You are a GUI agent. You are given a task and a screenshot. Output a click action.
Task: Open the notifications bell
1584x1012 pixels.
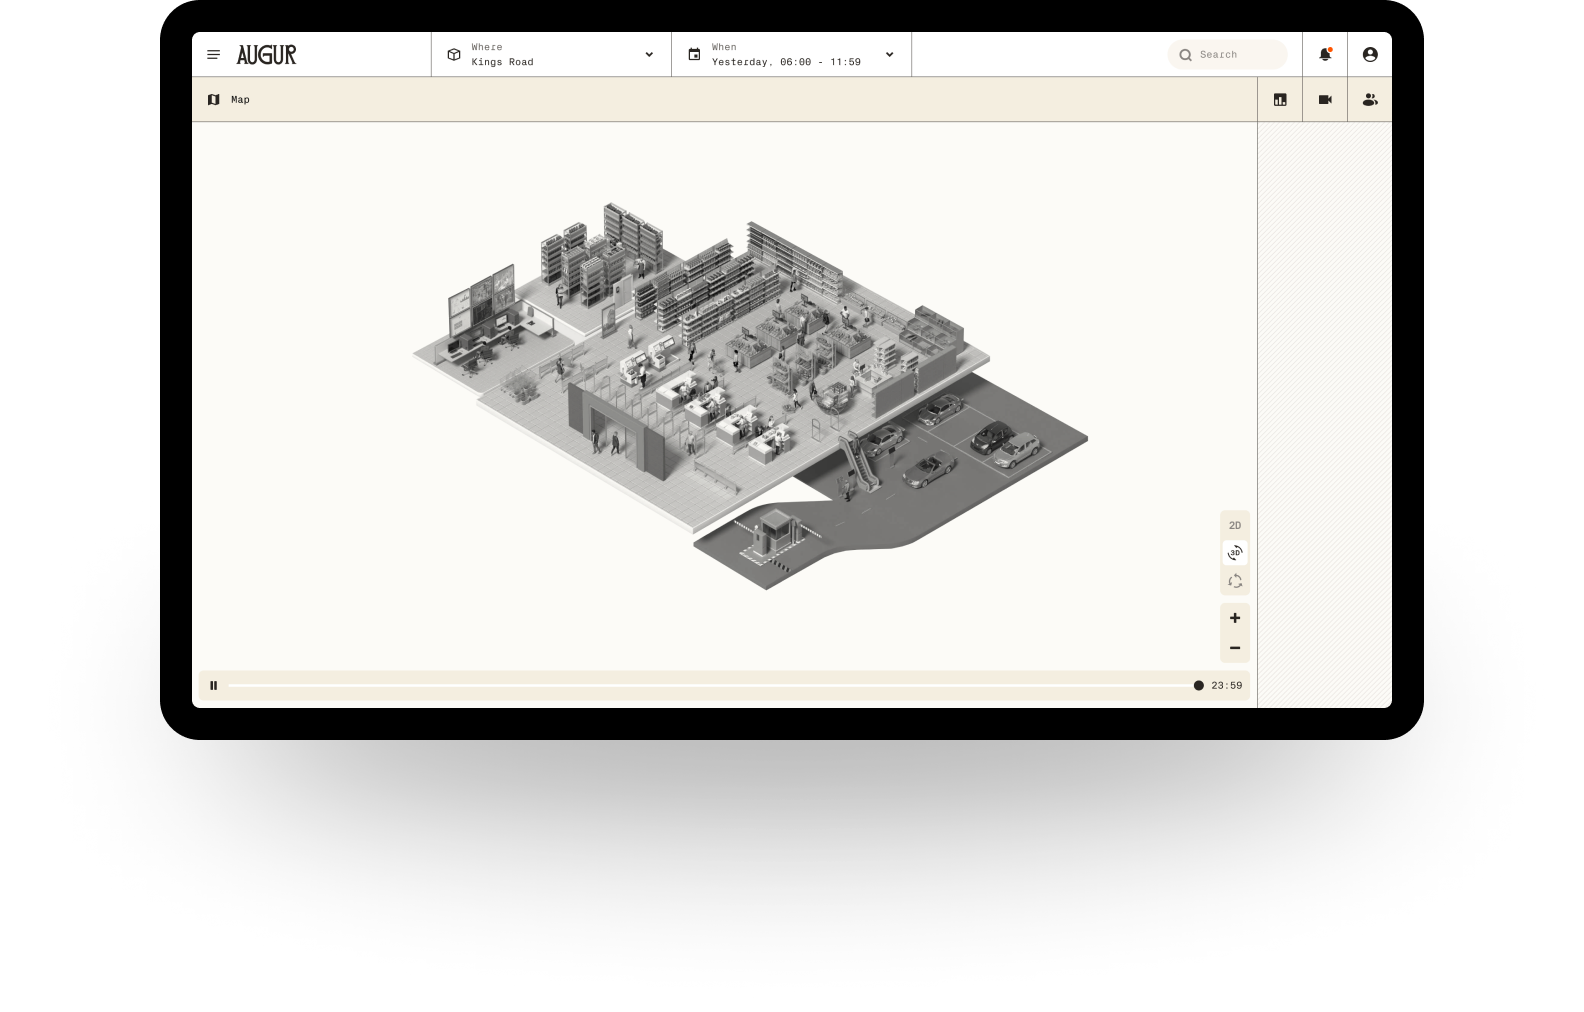pyautogui.click(x=1325, y=55)
